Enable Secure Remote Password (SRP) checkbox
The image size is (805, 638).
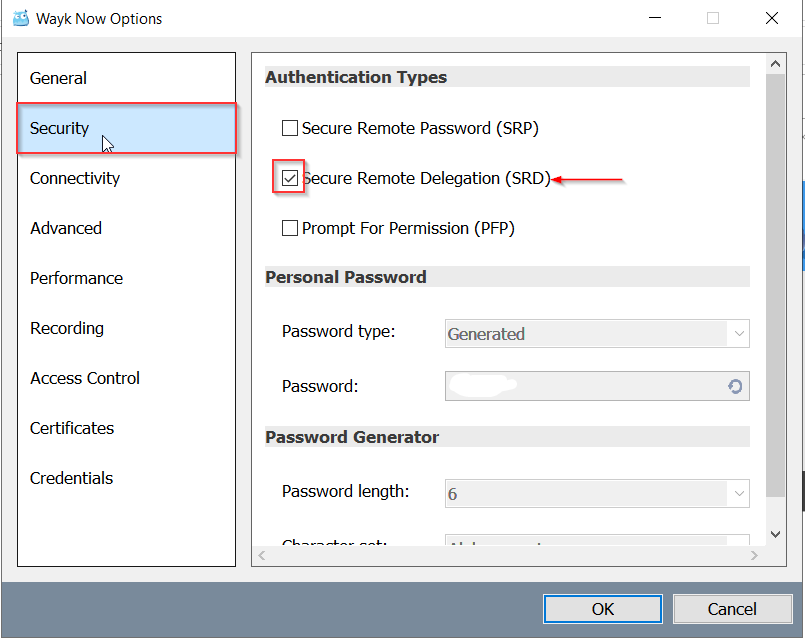click(x=290, y=128)
